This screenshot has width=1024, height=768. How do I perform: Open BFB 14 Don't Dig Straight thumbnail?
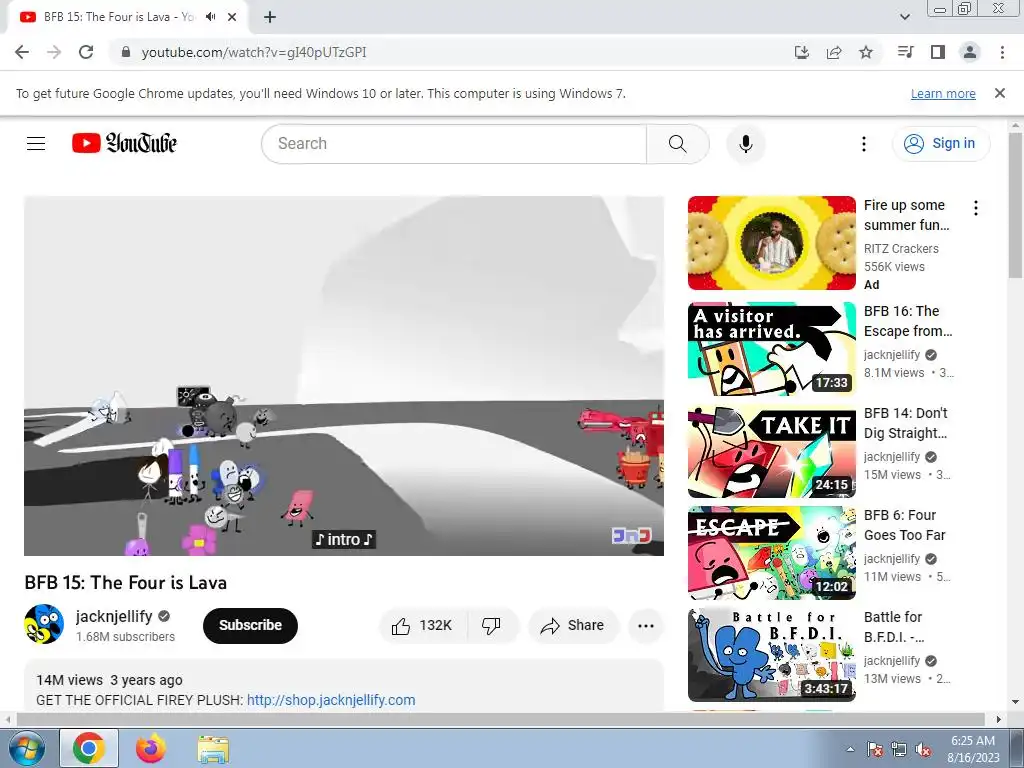click(x=772, y=451)
